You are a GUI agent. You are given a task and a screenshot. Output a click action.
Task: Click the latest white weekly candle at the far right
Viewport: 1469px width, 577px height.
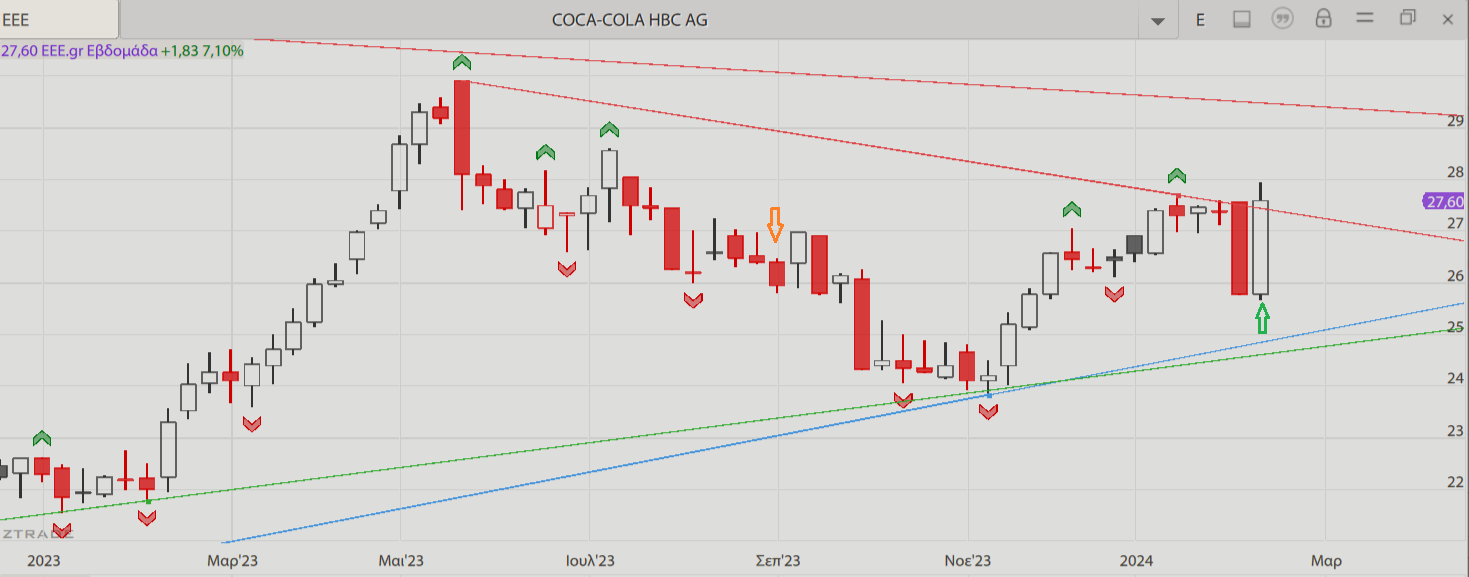tap(1261, 247)
